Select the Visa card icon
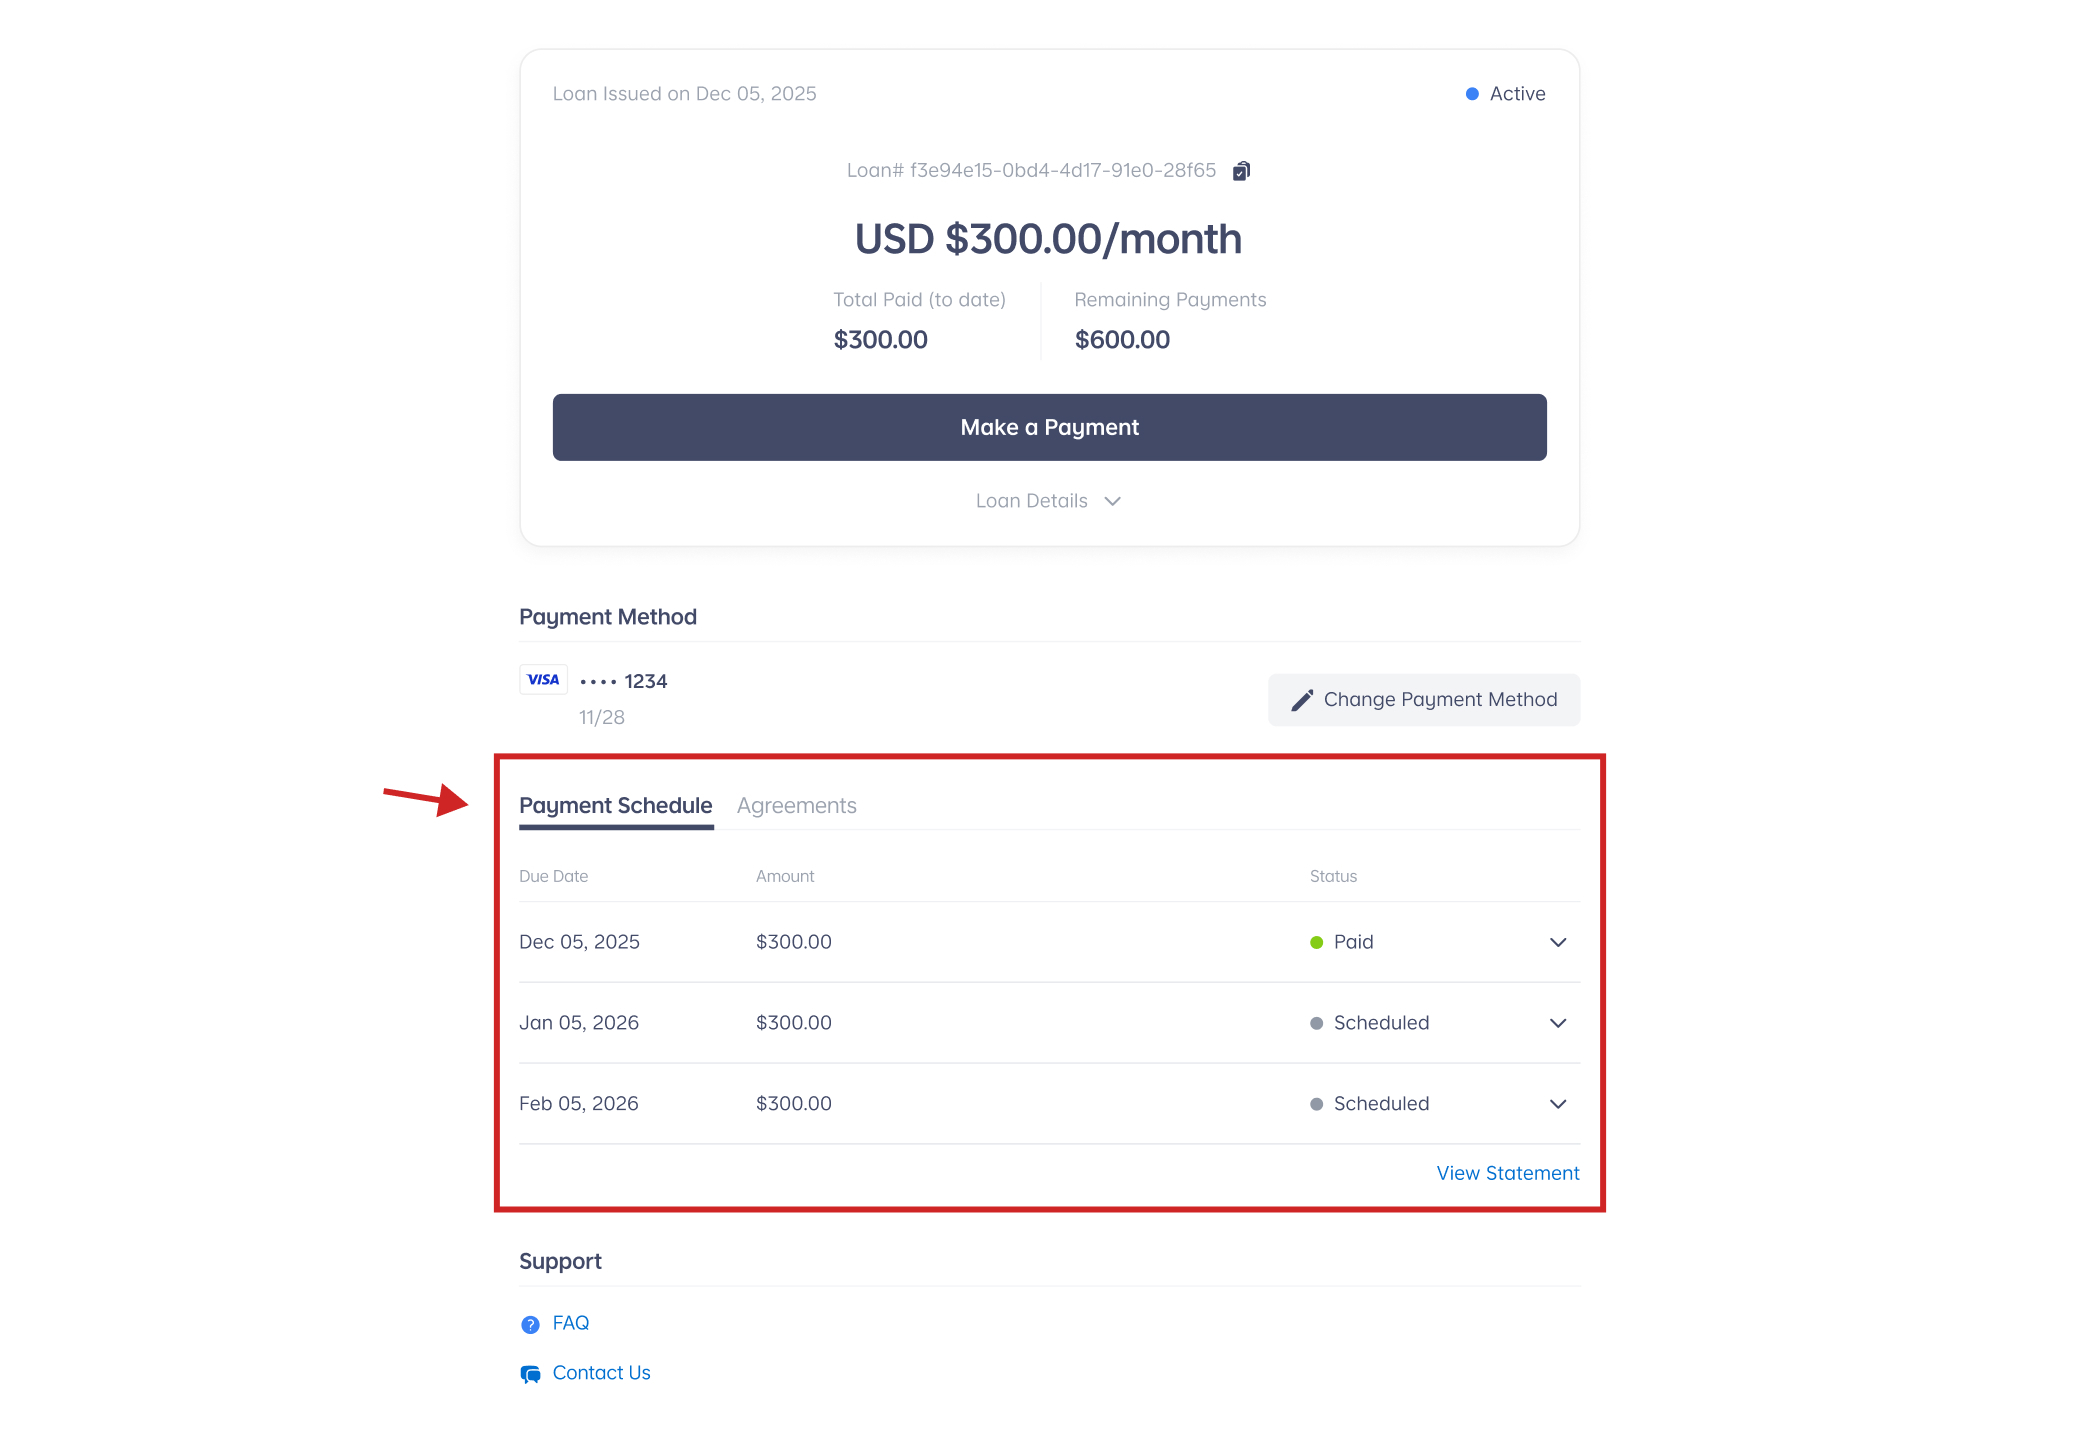 point(542,679)
